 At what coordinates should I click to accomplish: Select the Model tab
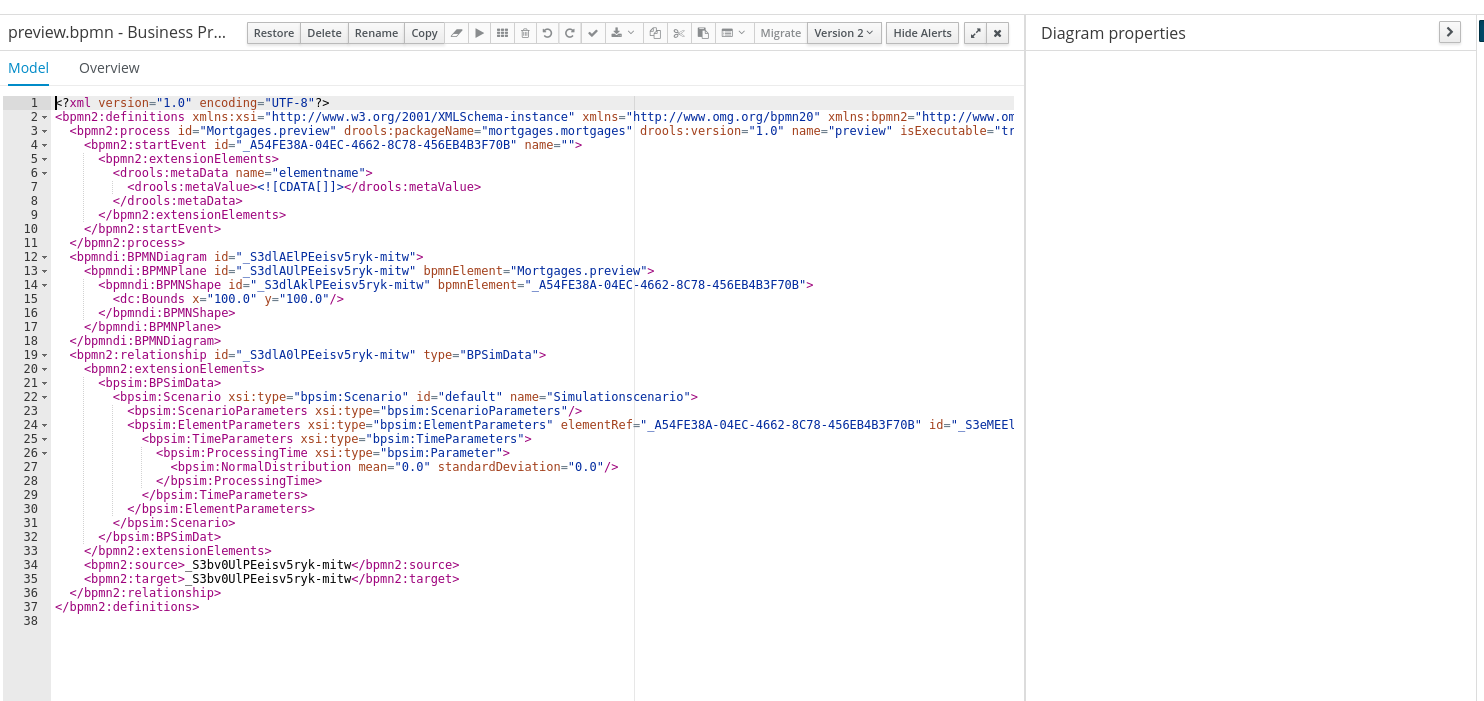(x=28, y=68)
